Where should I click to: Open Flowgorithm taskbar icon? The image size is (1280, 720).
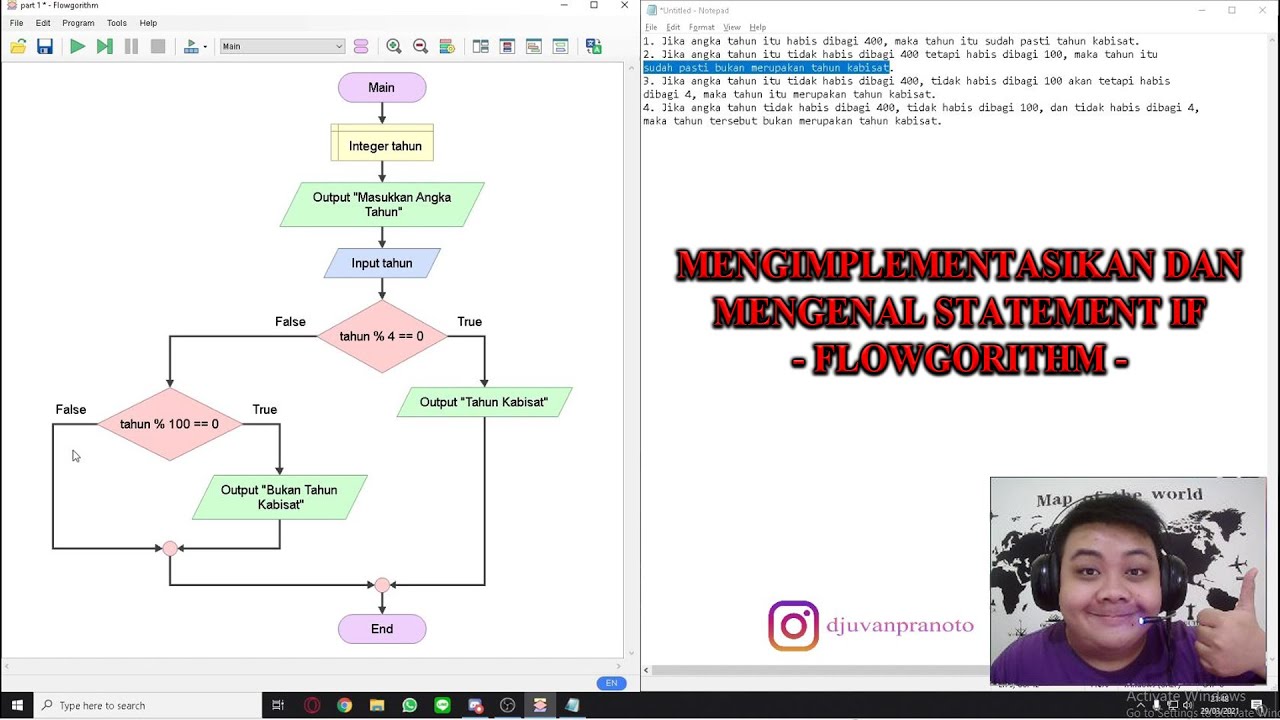(540, 705)
